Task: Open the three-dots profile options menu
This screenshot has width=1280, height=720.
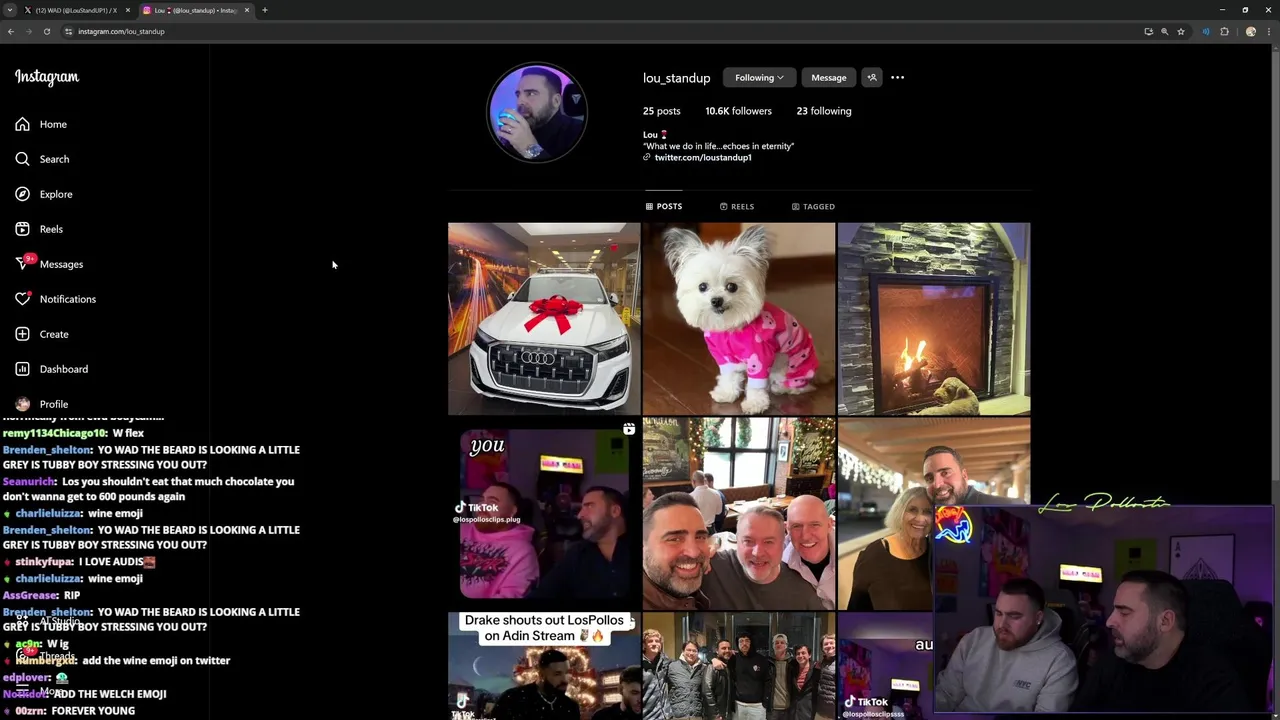Action: click(x=897, y=77)
